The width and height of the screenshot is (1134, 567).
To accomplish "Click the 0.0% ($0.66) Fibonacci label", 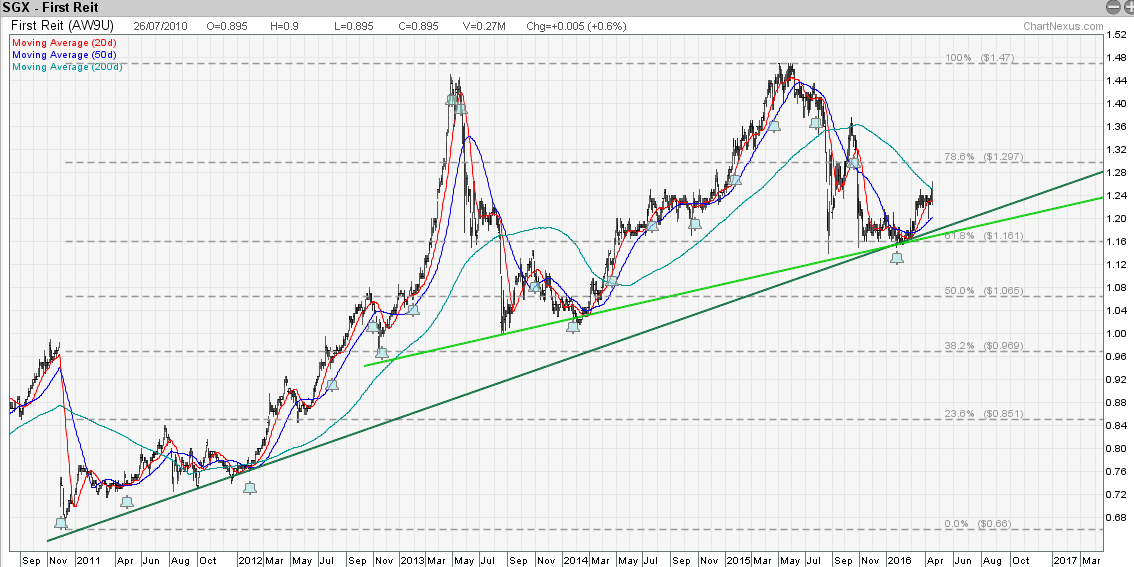I will 980,523.
